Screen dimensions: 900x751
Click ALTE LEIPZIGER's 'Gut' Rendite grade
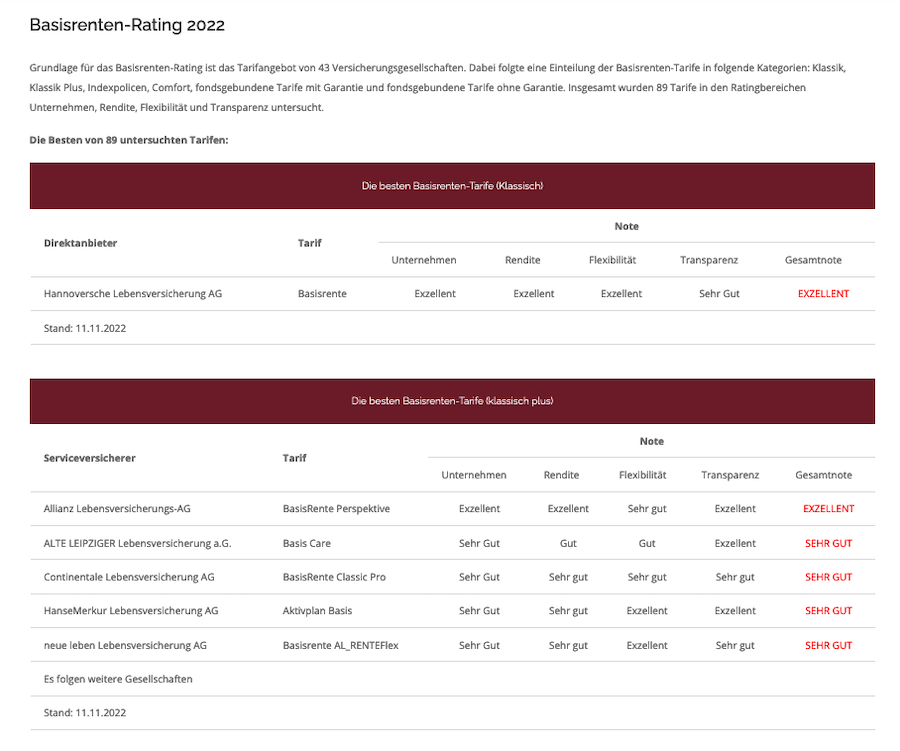click(x=568, y=543)
